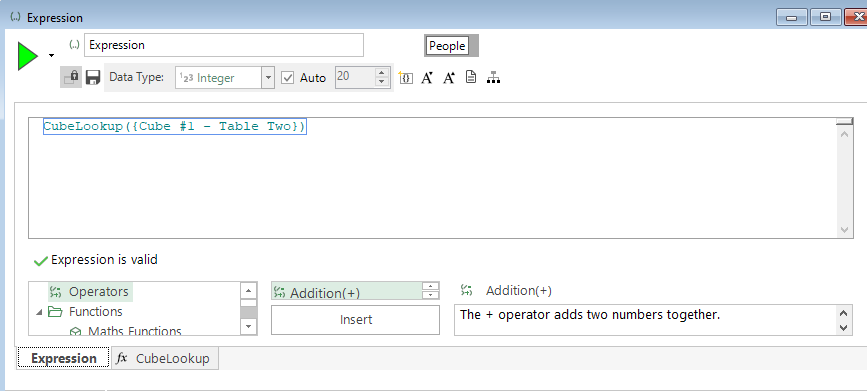Click the editor vertical scrollbar up arrow
Image resolution: width=867 pixels, height=391 pixels.
(x=844, y=134)
